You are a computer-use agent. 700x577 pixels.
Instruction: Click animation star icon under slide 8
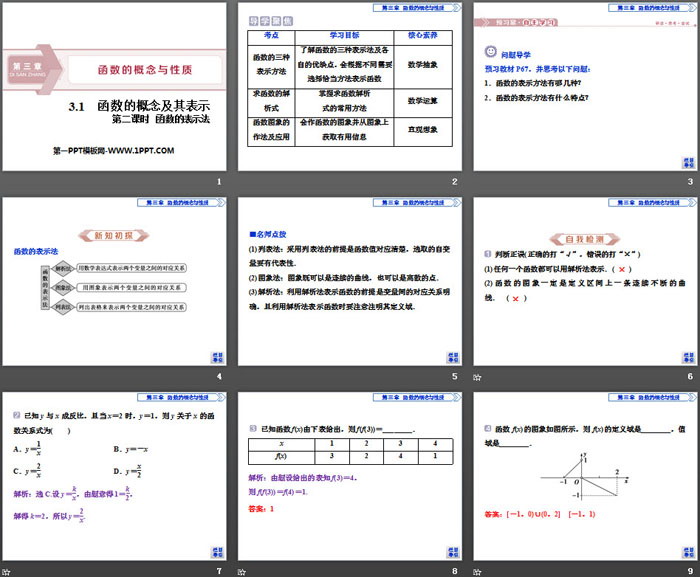coord(243,570)
